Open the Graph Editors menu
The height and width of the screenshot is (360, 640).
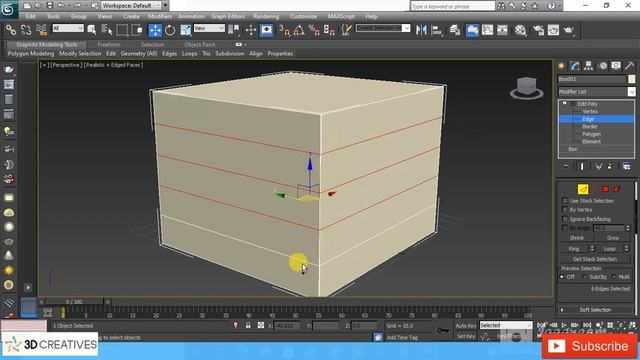tap(228, 16)
